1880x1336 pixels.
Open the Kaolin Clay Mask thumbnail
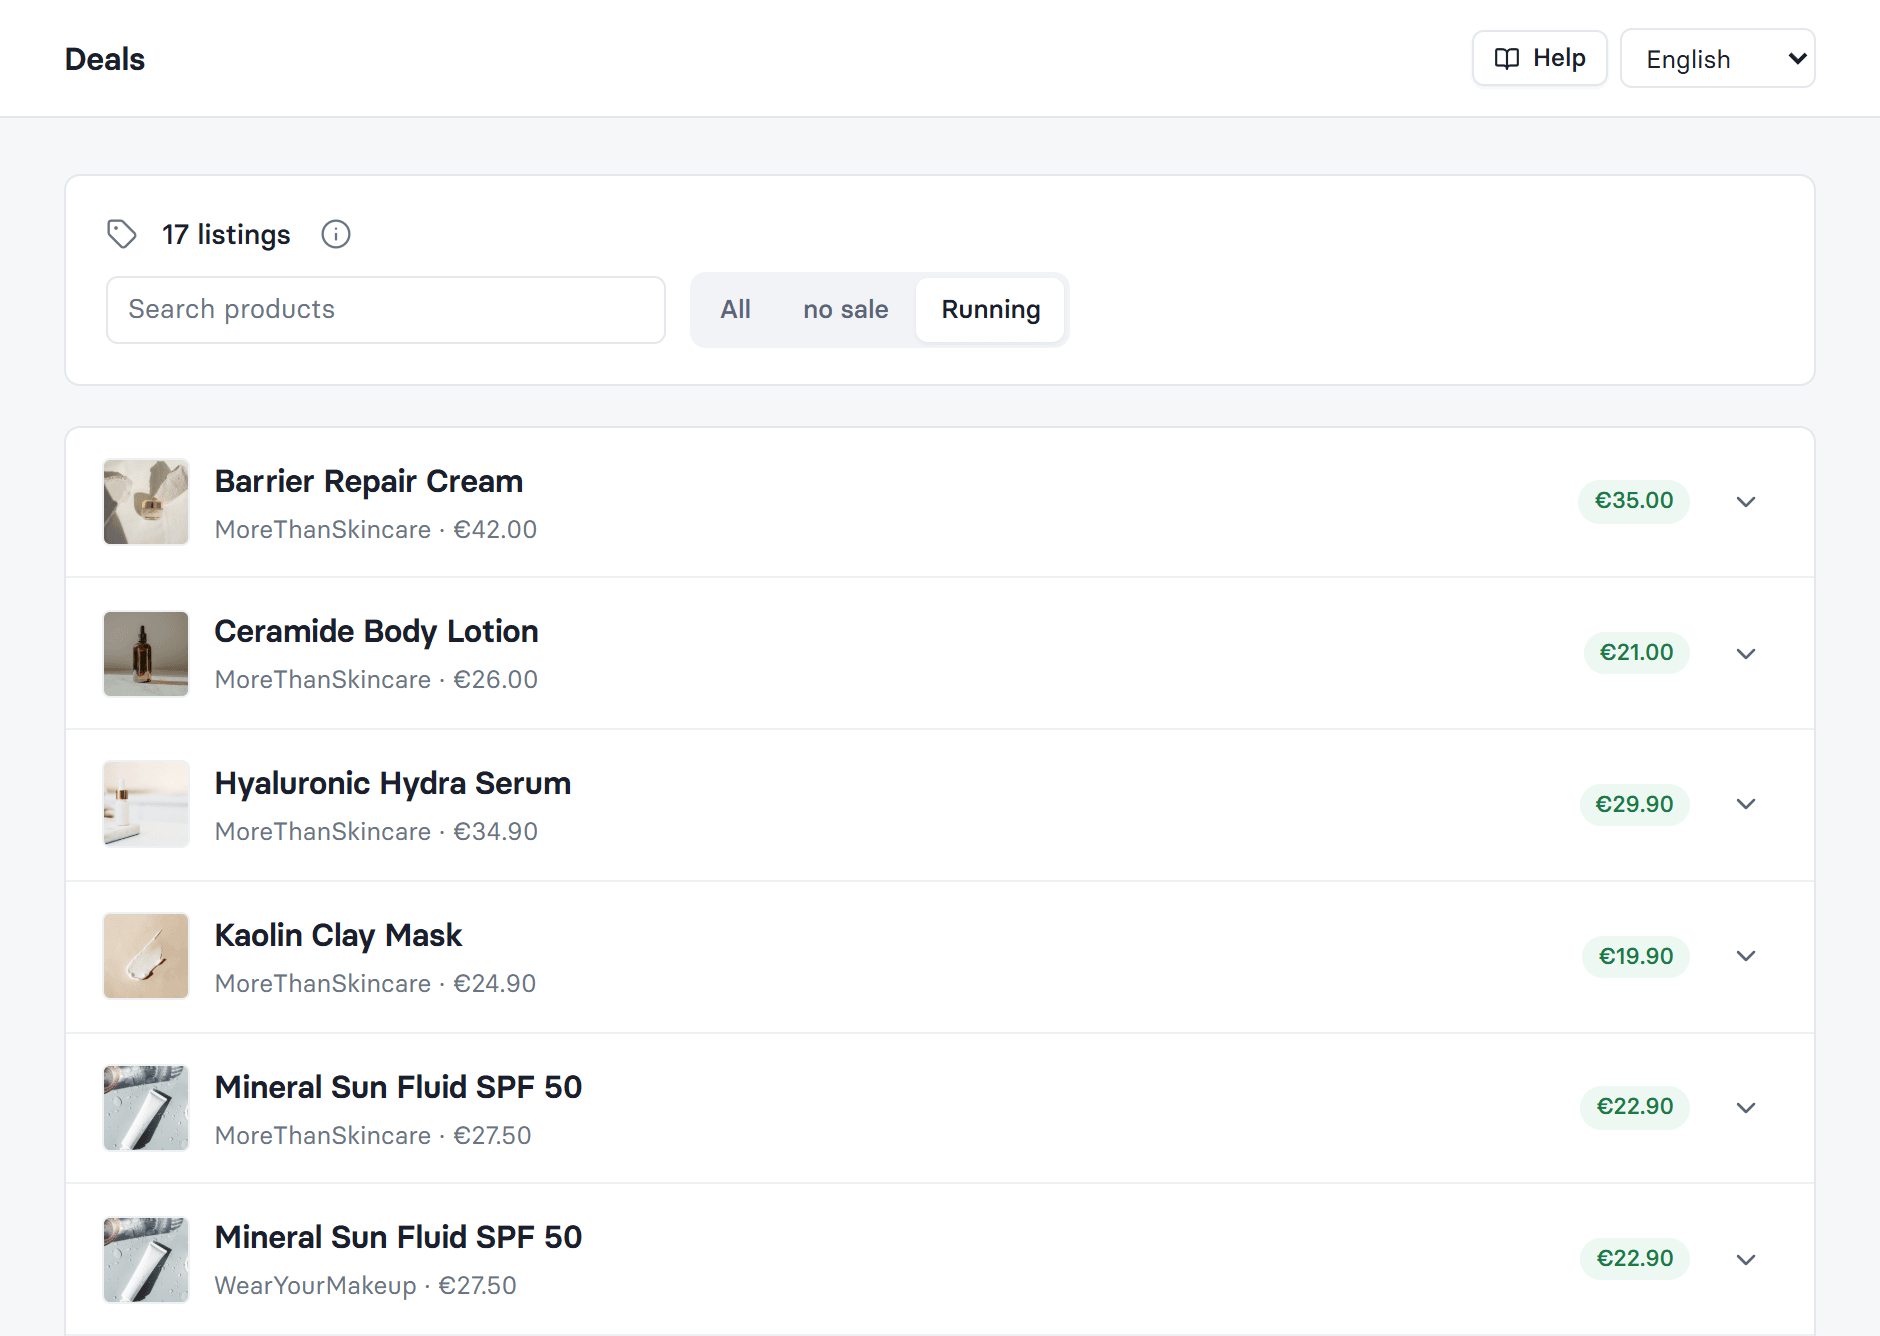(146, 956)
